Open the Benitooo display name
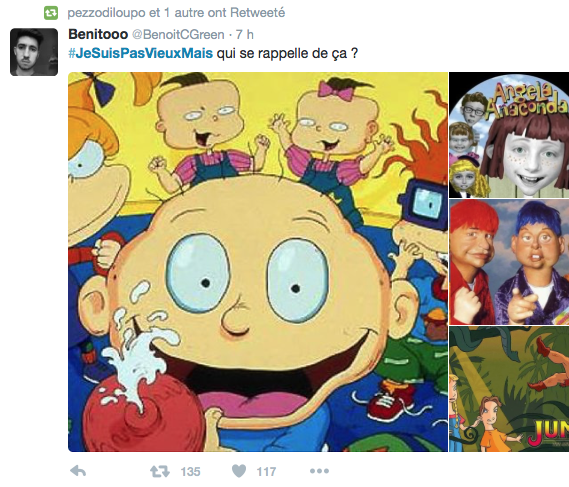569x487 pixels. coord(98,34)
